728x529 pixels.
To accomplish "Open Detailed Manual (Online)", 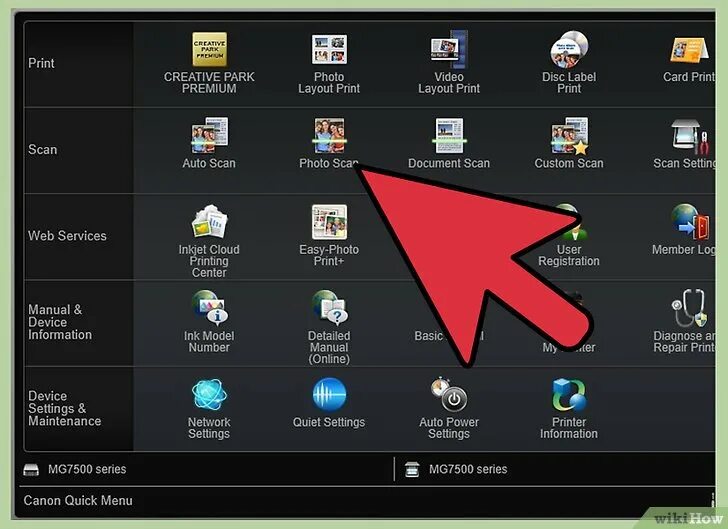I will click(x=329, y=327).
